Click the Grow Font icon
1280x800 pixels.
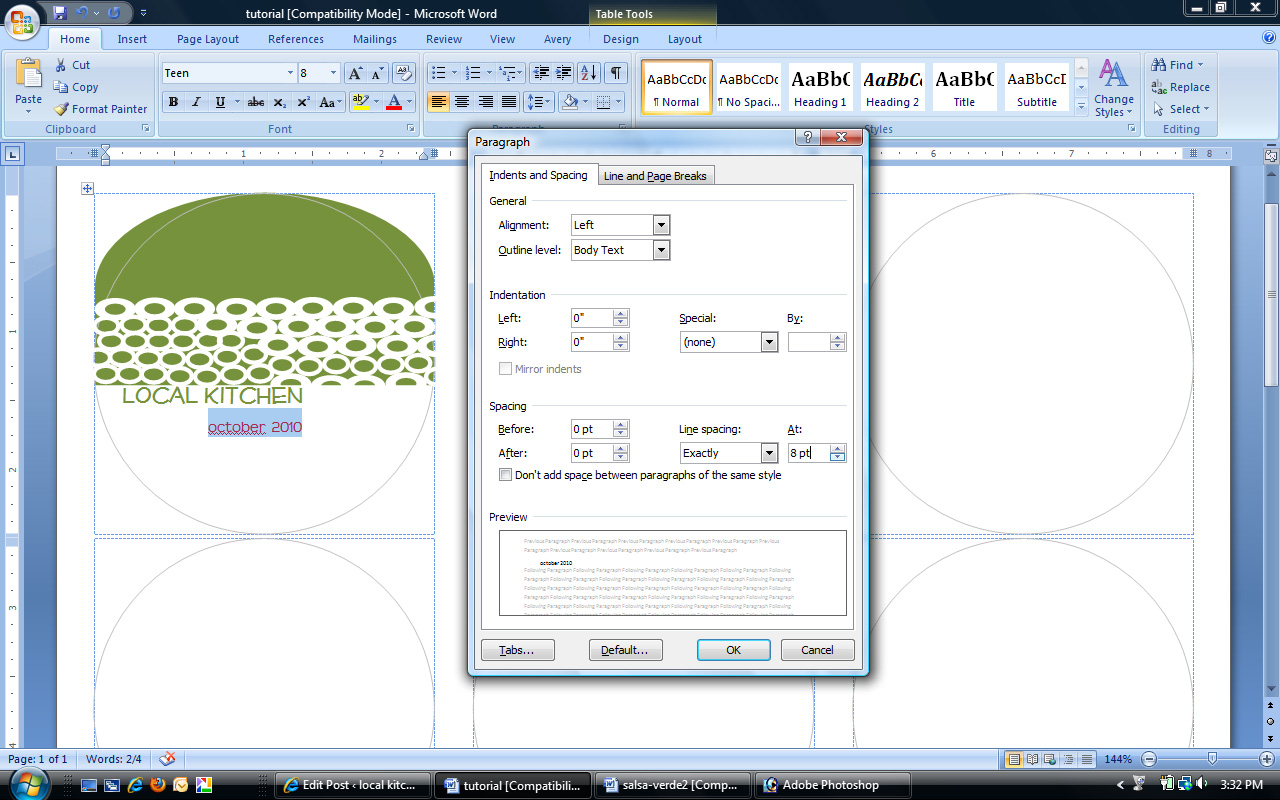[x=355, y=73]
